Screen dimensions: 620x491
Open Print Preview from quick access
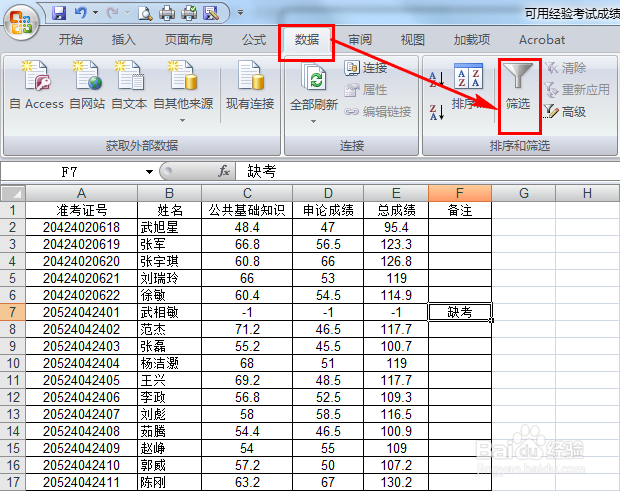(145, 13)
